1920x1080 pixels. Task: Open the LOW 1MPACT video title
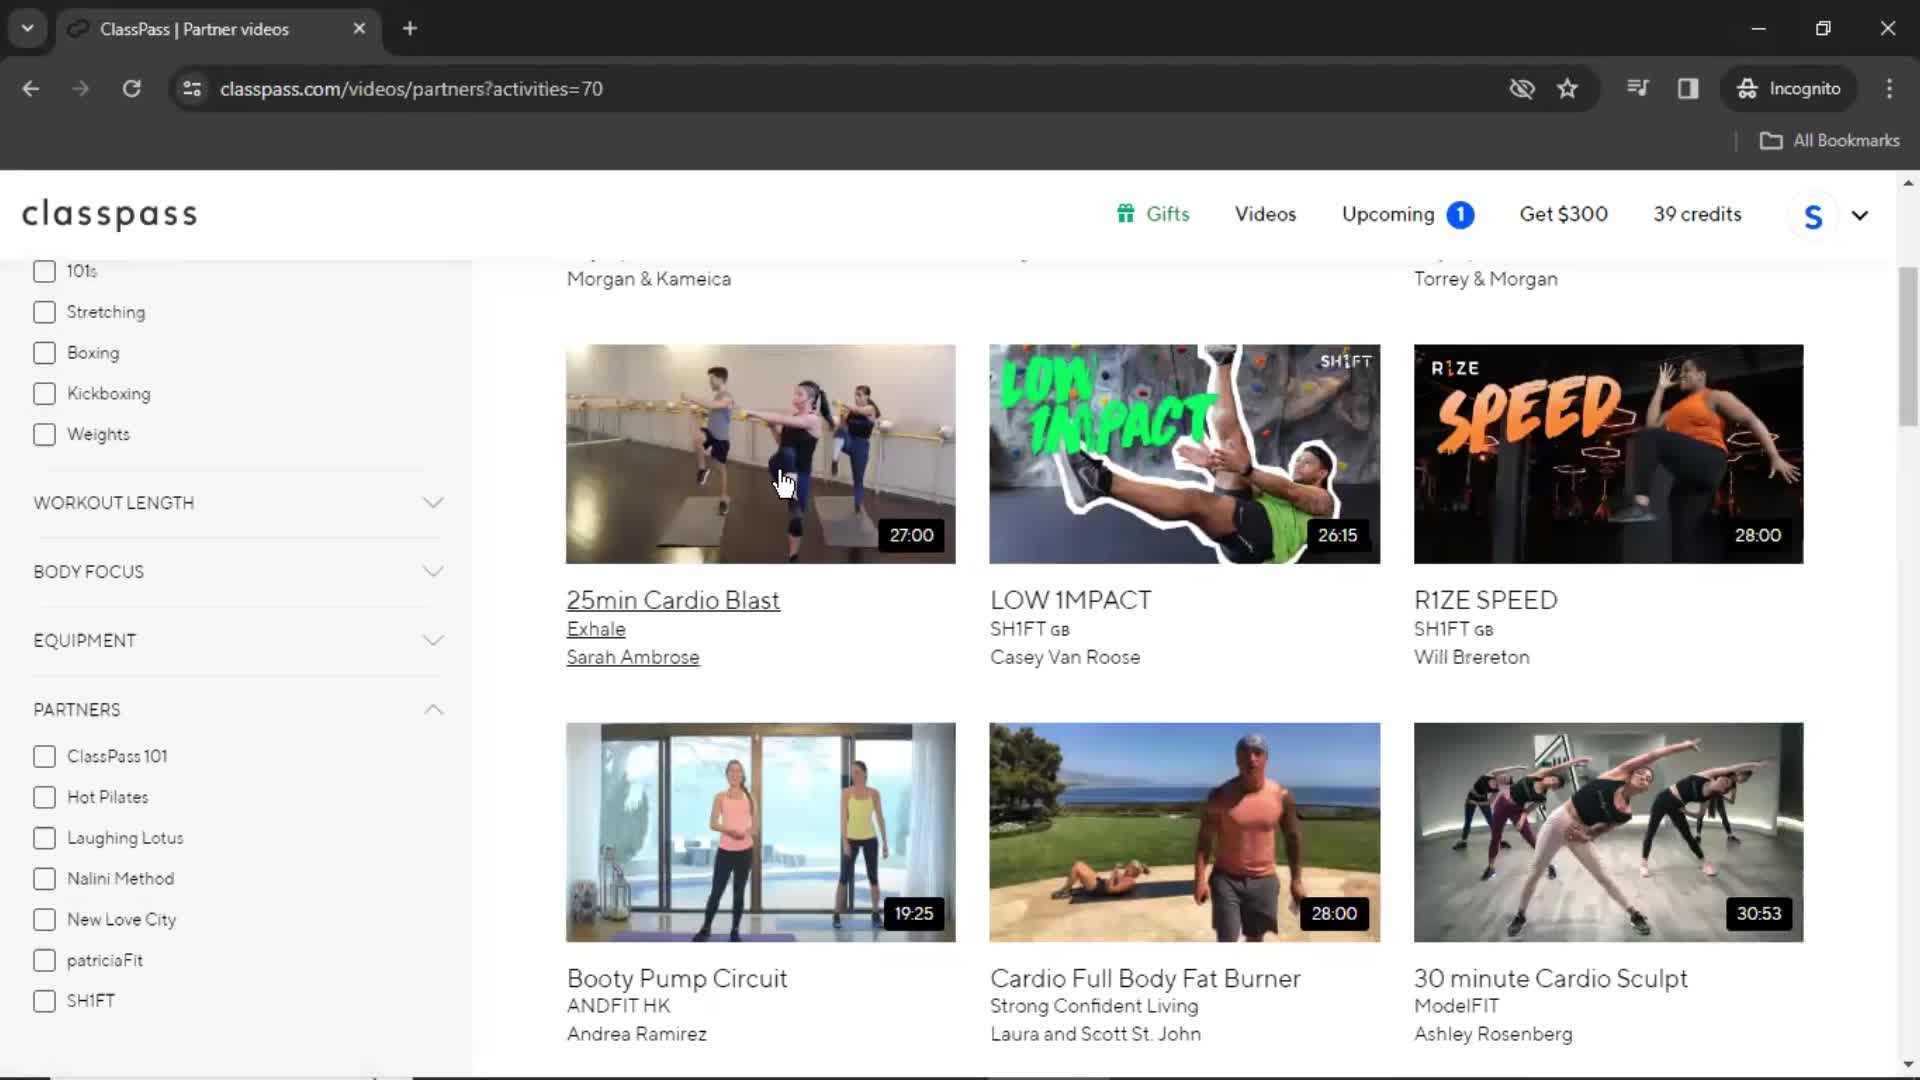[x=1071, y=600]
